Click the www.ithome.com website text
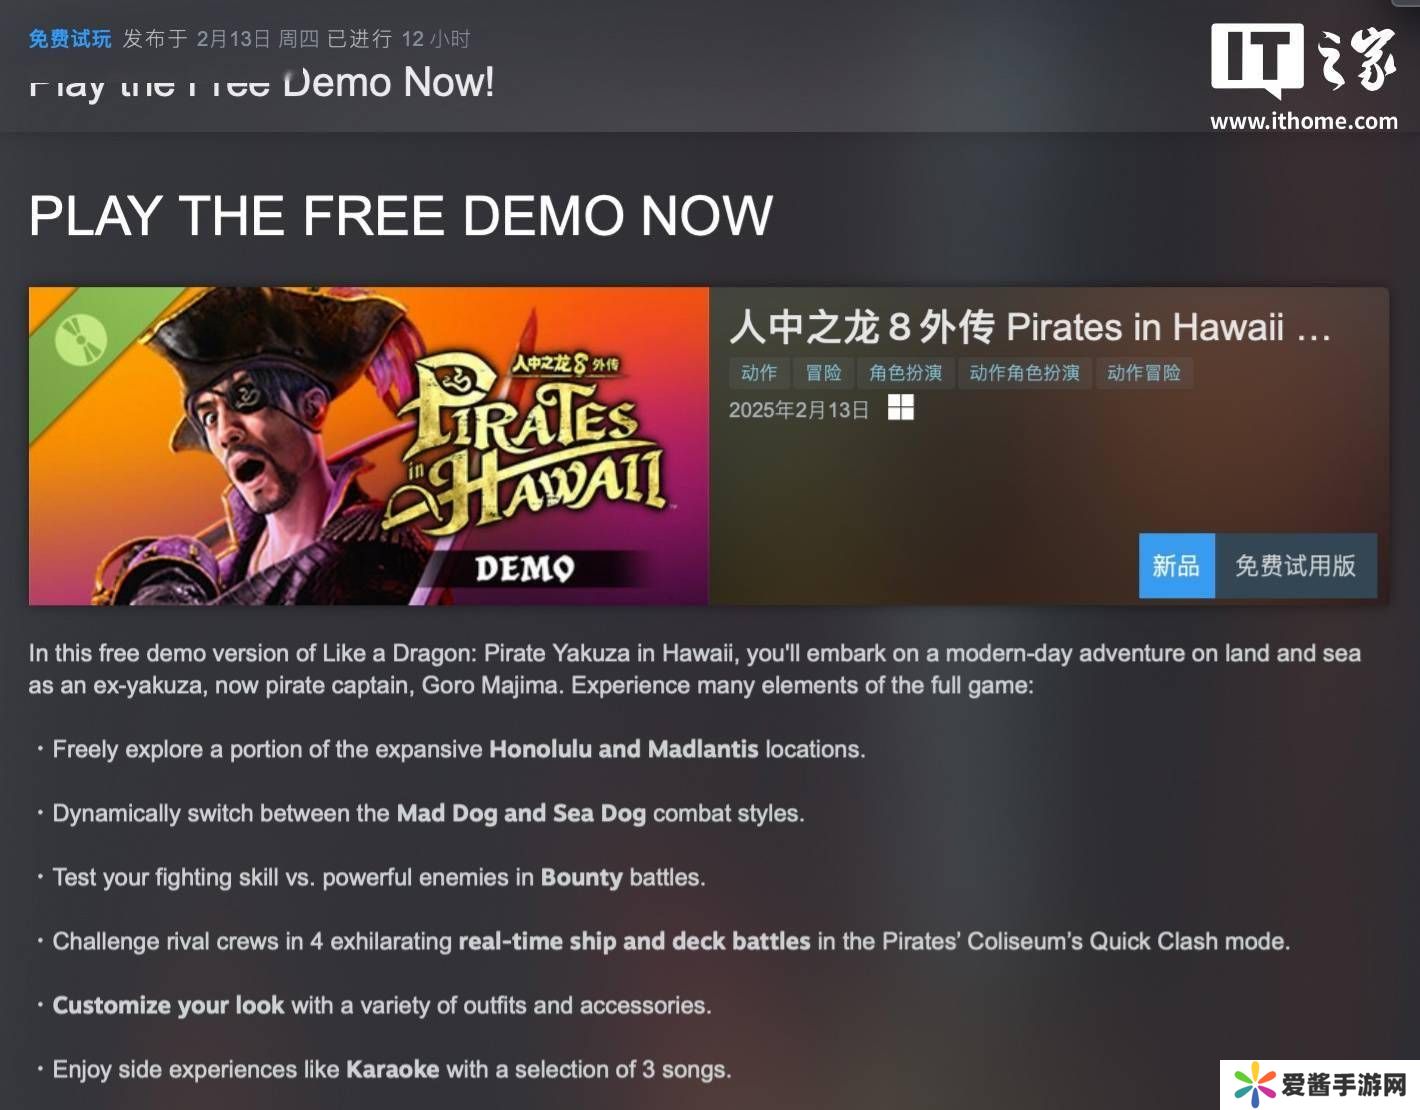The image size is (1420, 1110). pyautogui.click(x=1304, y=121)
